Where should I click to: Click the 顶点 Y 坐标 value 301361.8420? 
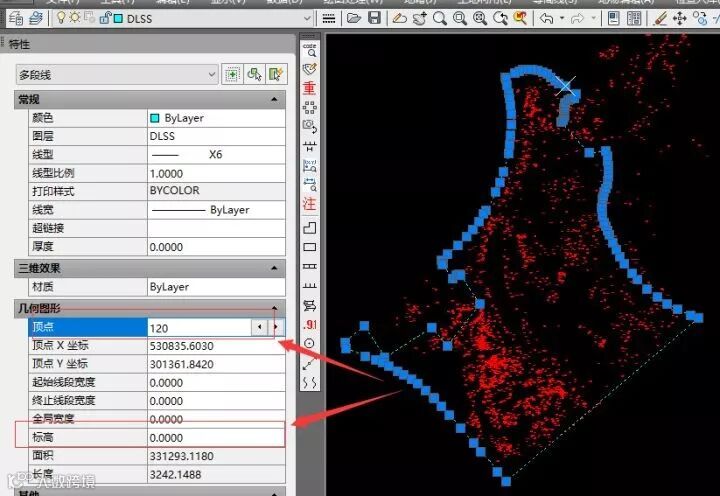click(216, 364)
